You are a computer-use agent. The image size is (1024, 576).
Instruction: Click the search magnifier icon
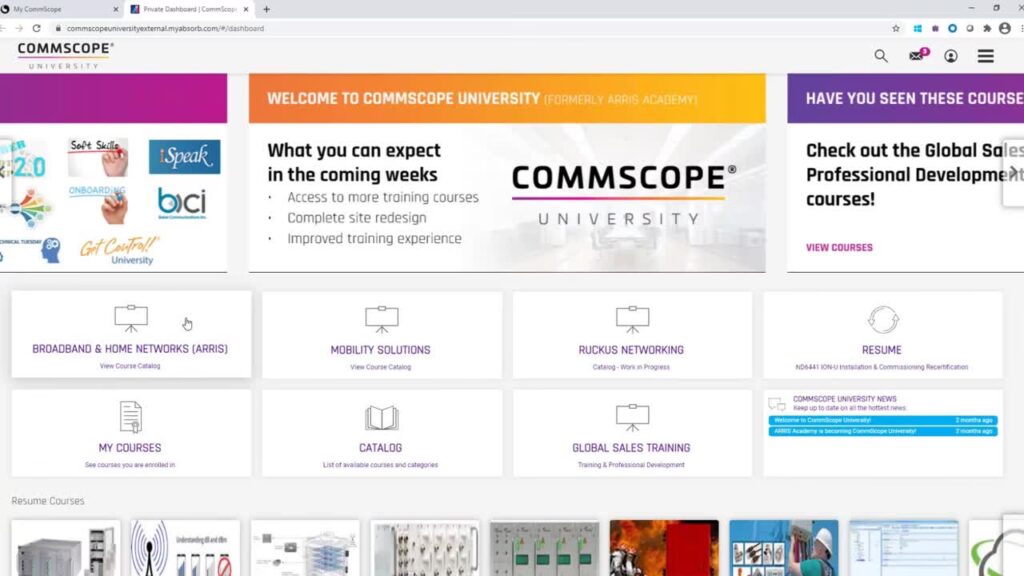(881, 56)
